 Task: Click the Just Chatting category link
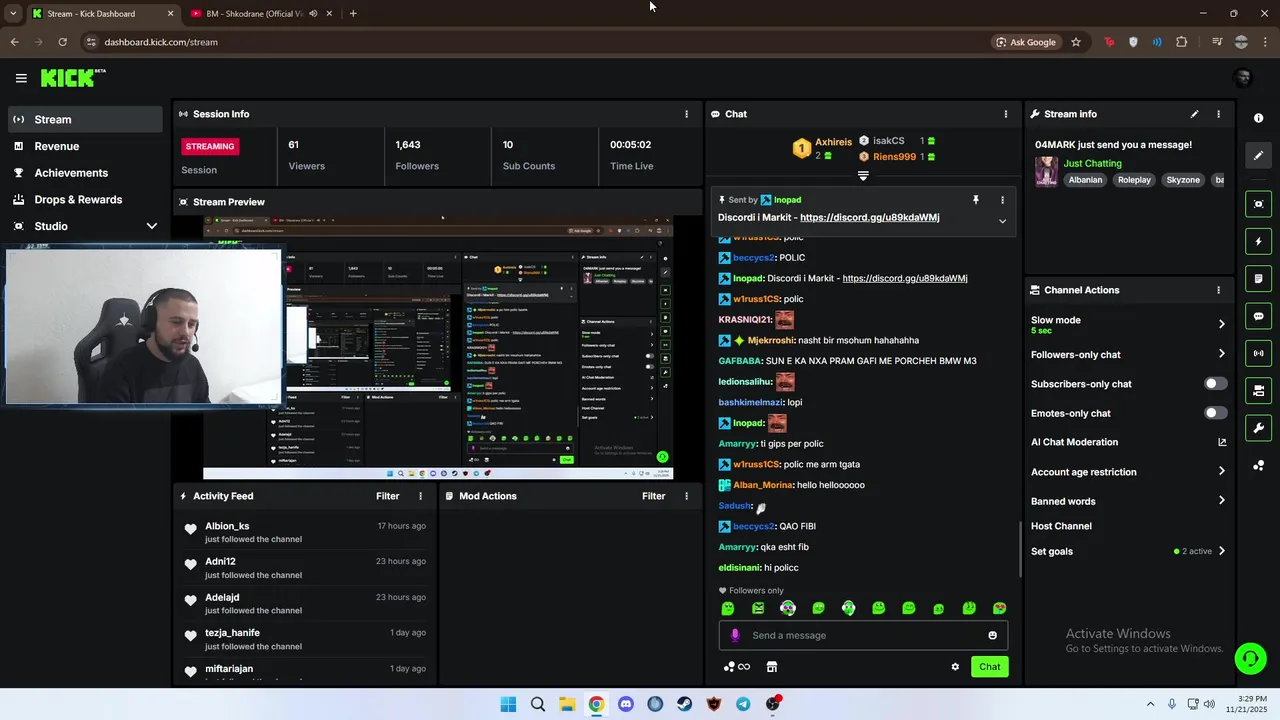(x=1092, y=163)
